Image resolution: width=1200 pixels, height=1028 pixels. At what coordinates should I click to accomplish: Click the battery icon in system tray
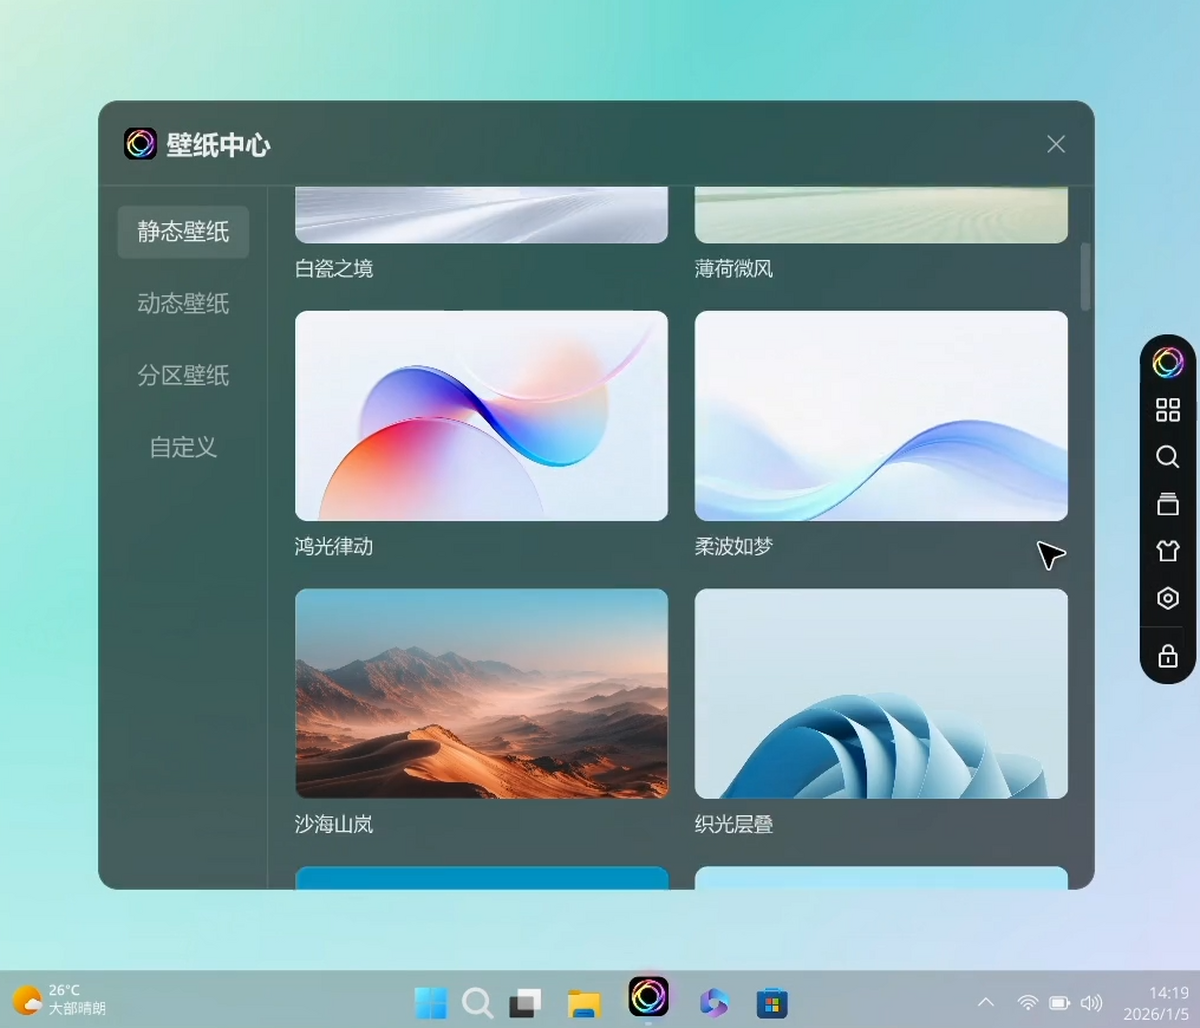point(1059,1002)
